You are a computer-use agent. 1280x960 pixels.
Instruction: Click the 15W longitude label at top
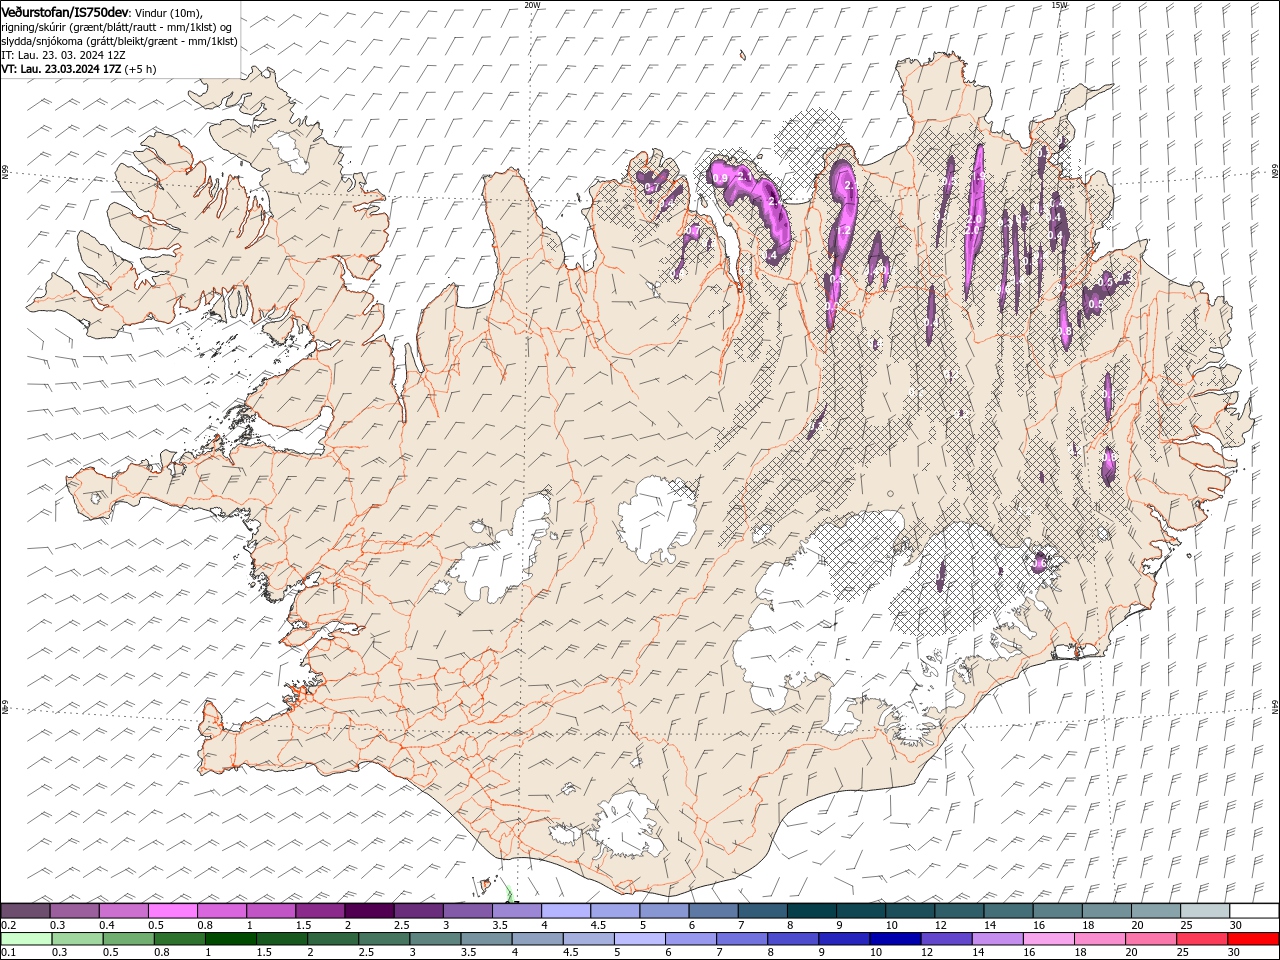pos(1059,5)
